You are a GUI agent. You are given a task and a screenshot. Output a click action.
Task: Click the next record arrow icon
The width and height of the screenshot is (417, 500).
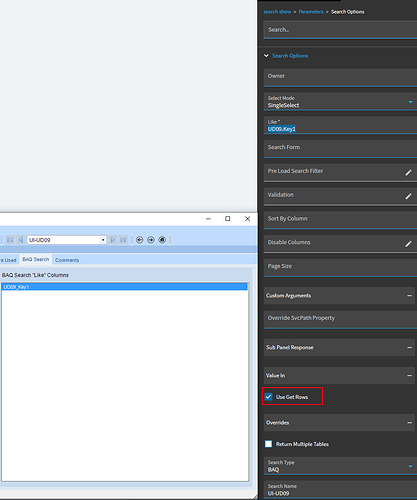coord(113,240)
